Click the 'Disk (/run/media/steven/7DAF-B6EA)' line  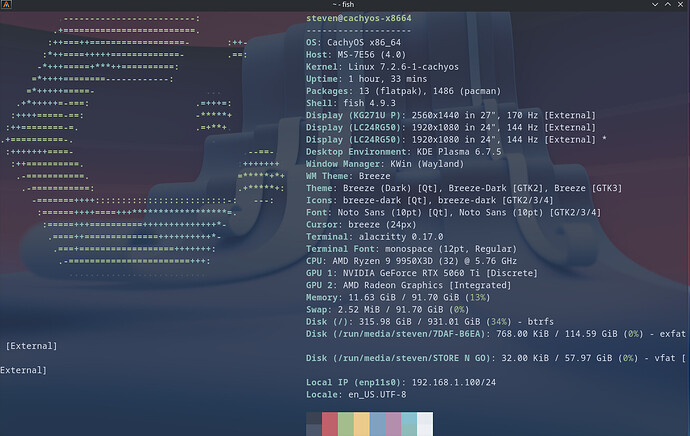pos(495,334)
